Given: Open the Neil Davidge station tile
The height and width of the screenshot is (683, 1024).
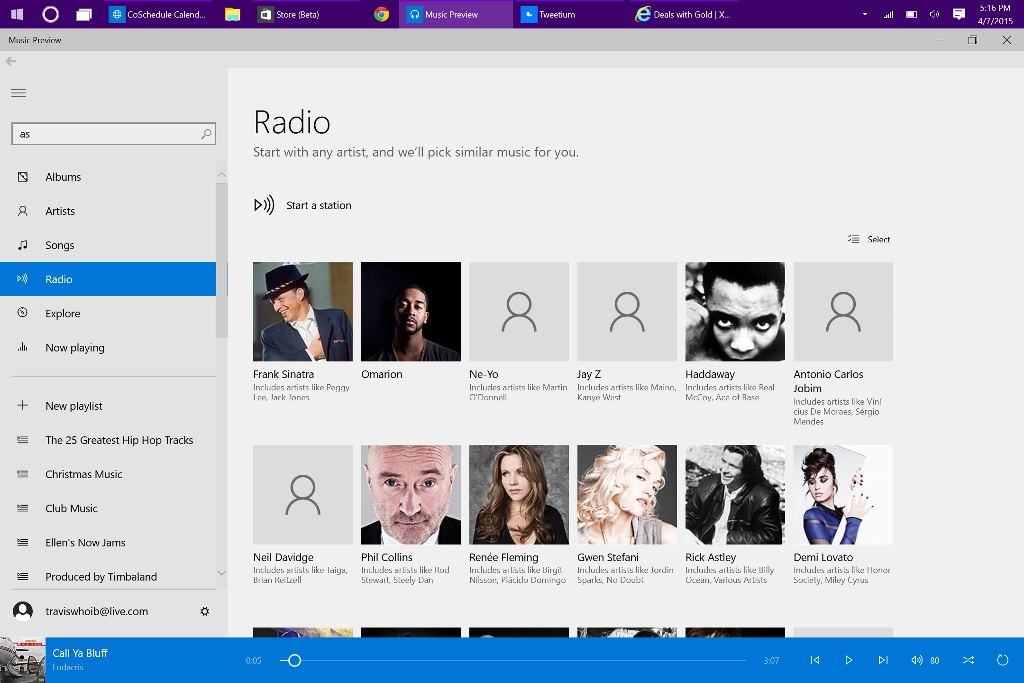Looking at the screenshot, I should click(x=303, y=495).
